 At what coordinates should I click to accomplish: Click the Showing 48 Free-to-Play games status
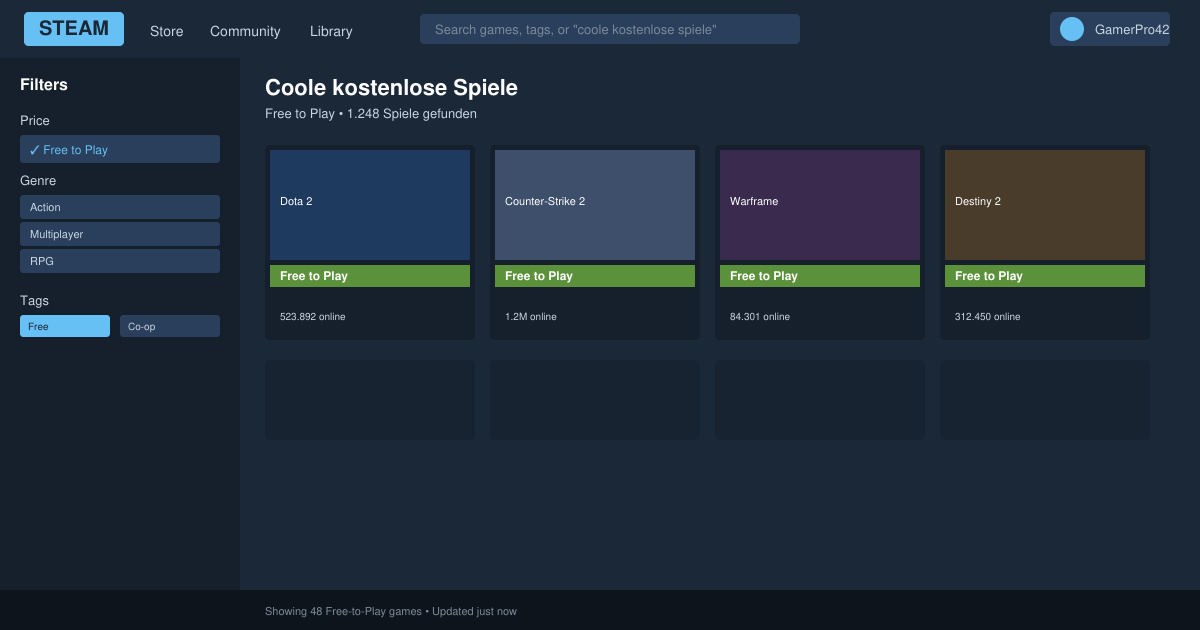point(391,611)
